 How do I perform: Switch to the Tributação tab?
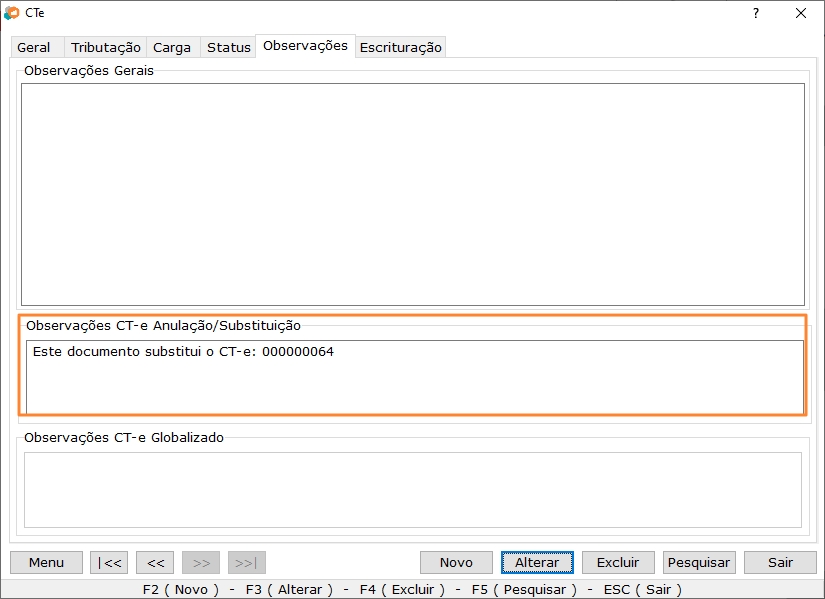106,47
